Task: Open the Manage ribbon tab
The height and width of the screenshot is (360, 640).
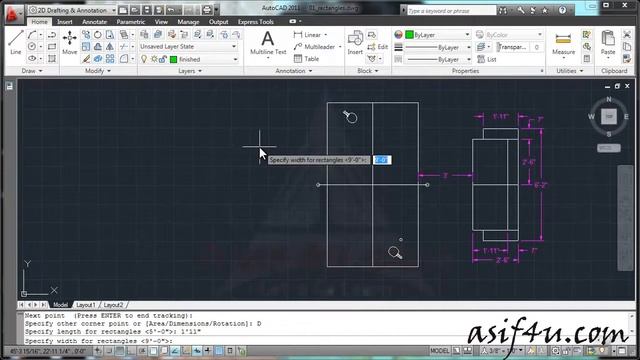Action: [x=188, y=22]
